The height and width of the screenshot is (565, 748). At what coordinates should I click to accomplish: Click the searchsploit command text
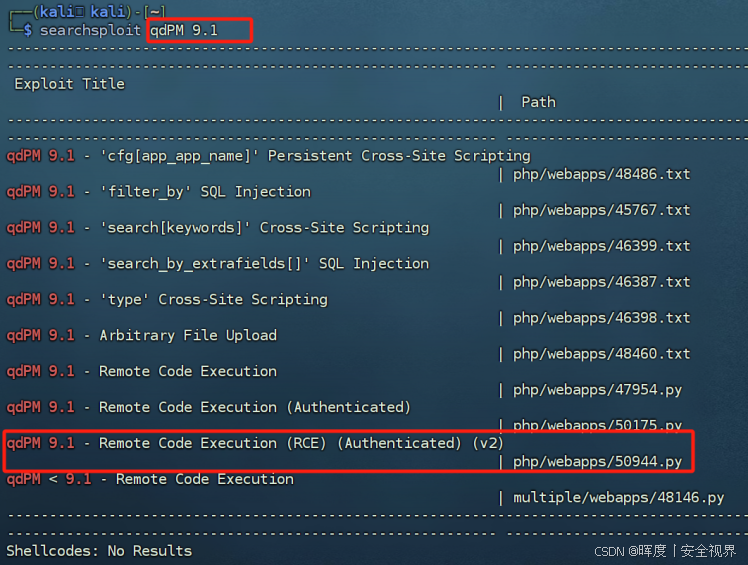pos(91,31)
